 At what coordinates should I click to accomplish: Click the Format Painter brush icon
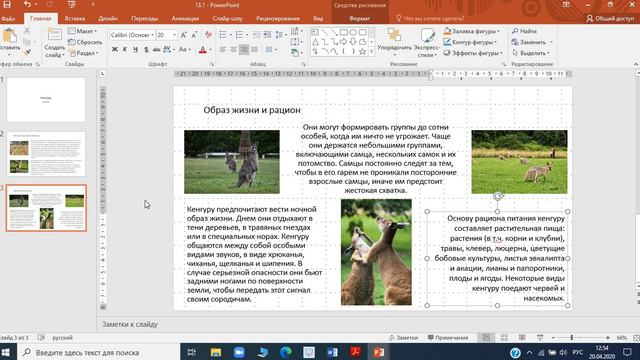pos(27,53)
